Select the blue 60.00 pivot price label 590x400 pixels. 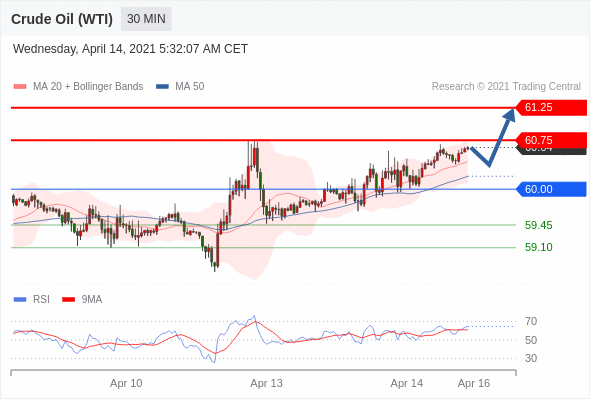tap(551, 189)
